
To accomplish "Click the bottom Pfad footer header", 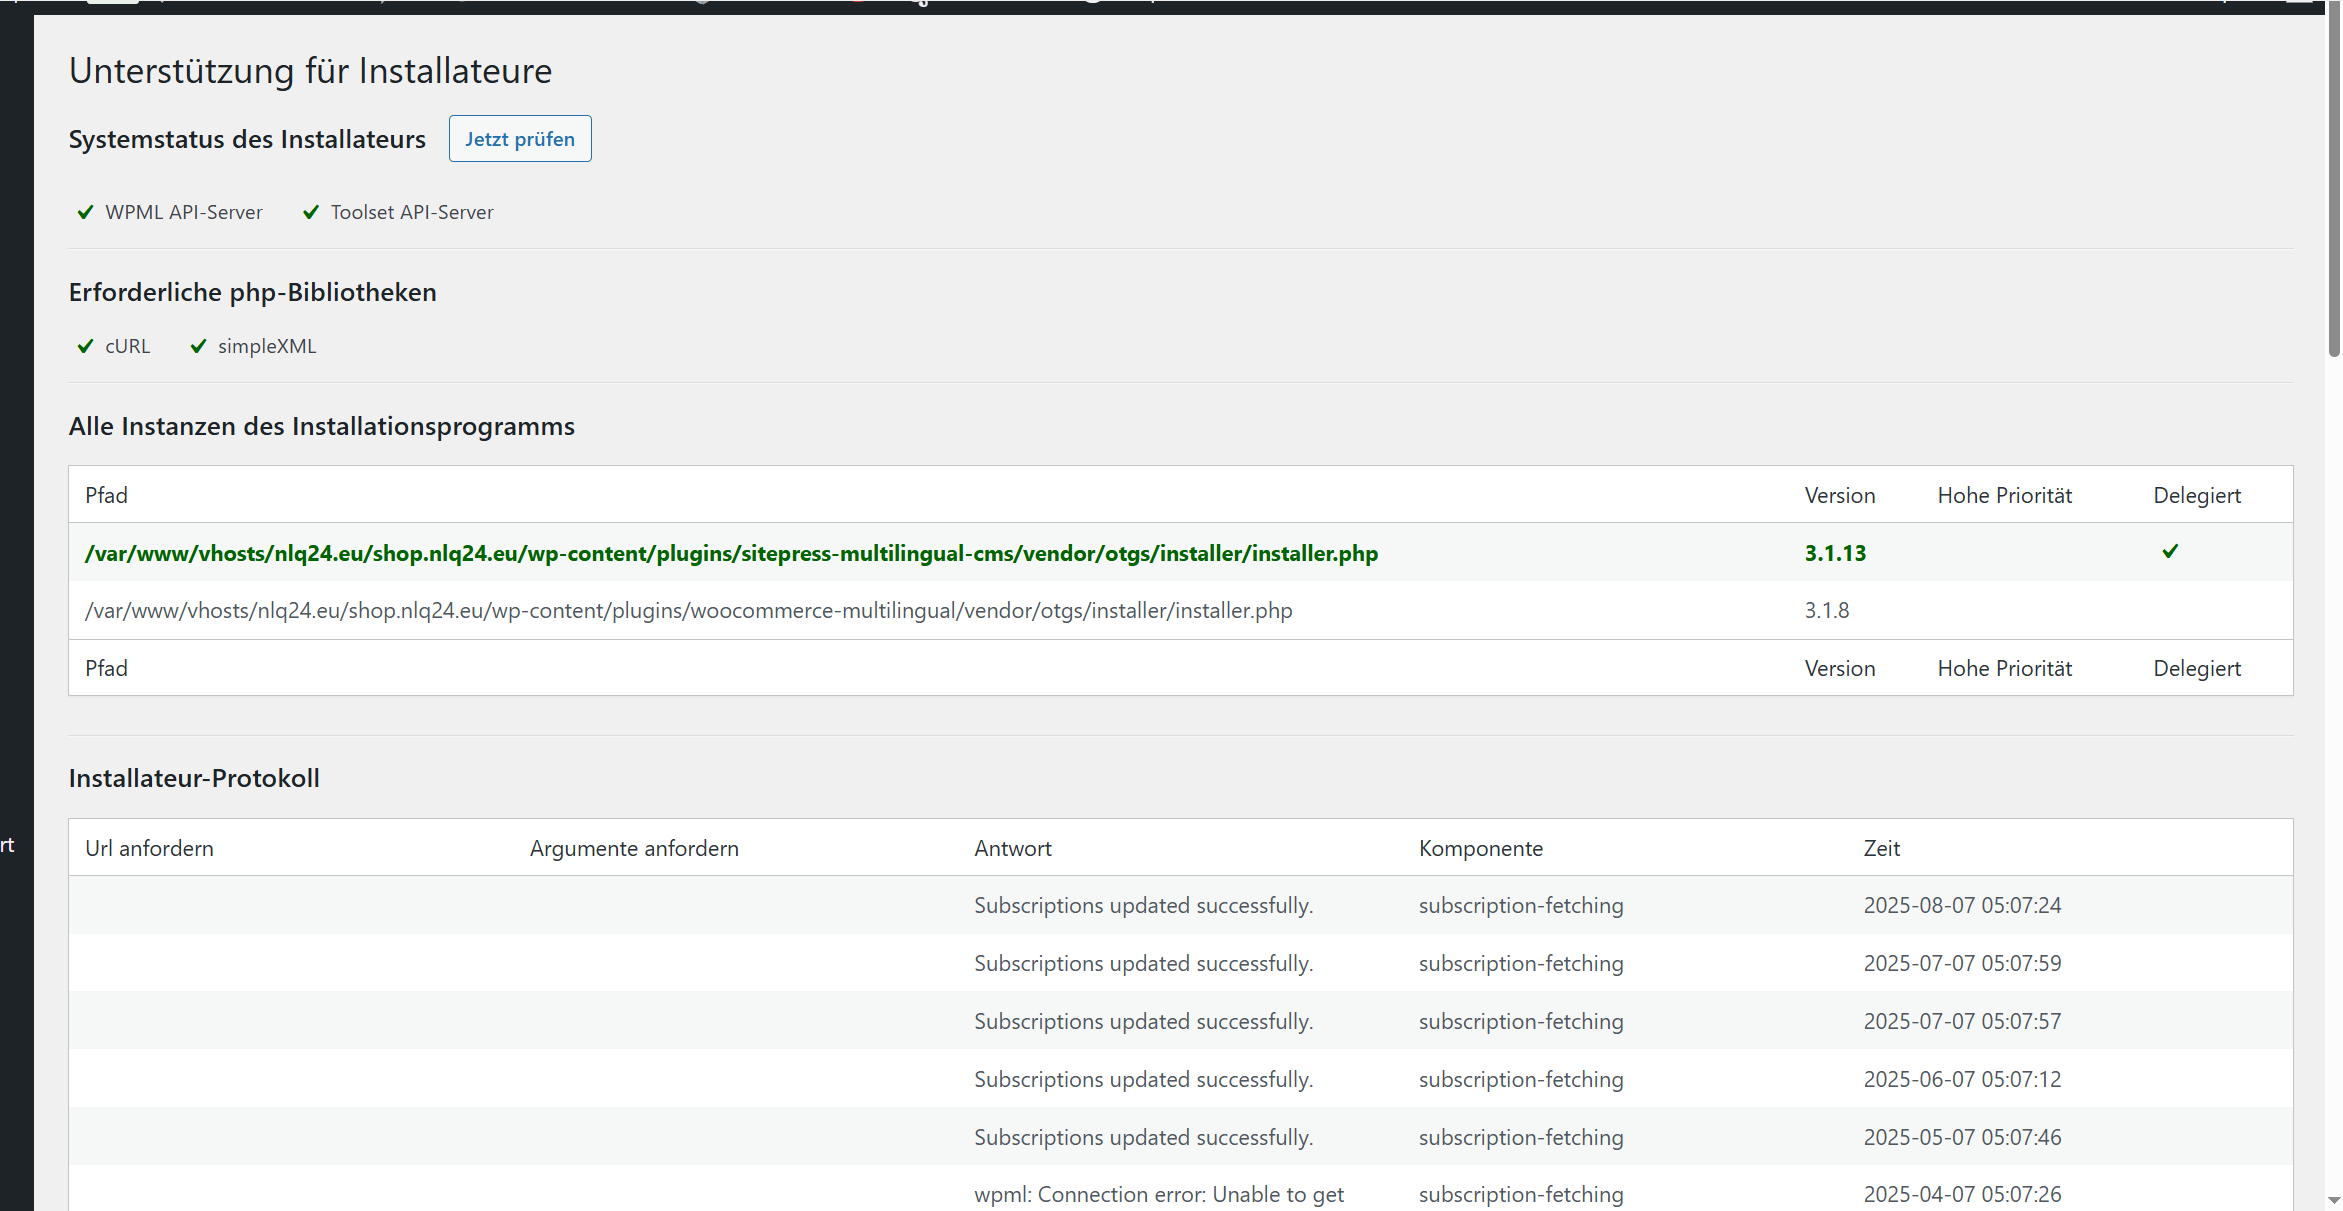I will point(106,668).
